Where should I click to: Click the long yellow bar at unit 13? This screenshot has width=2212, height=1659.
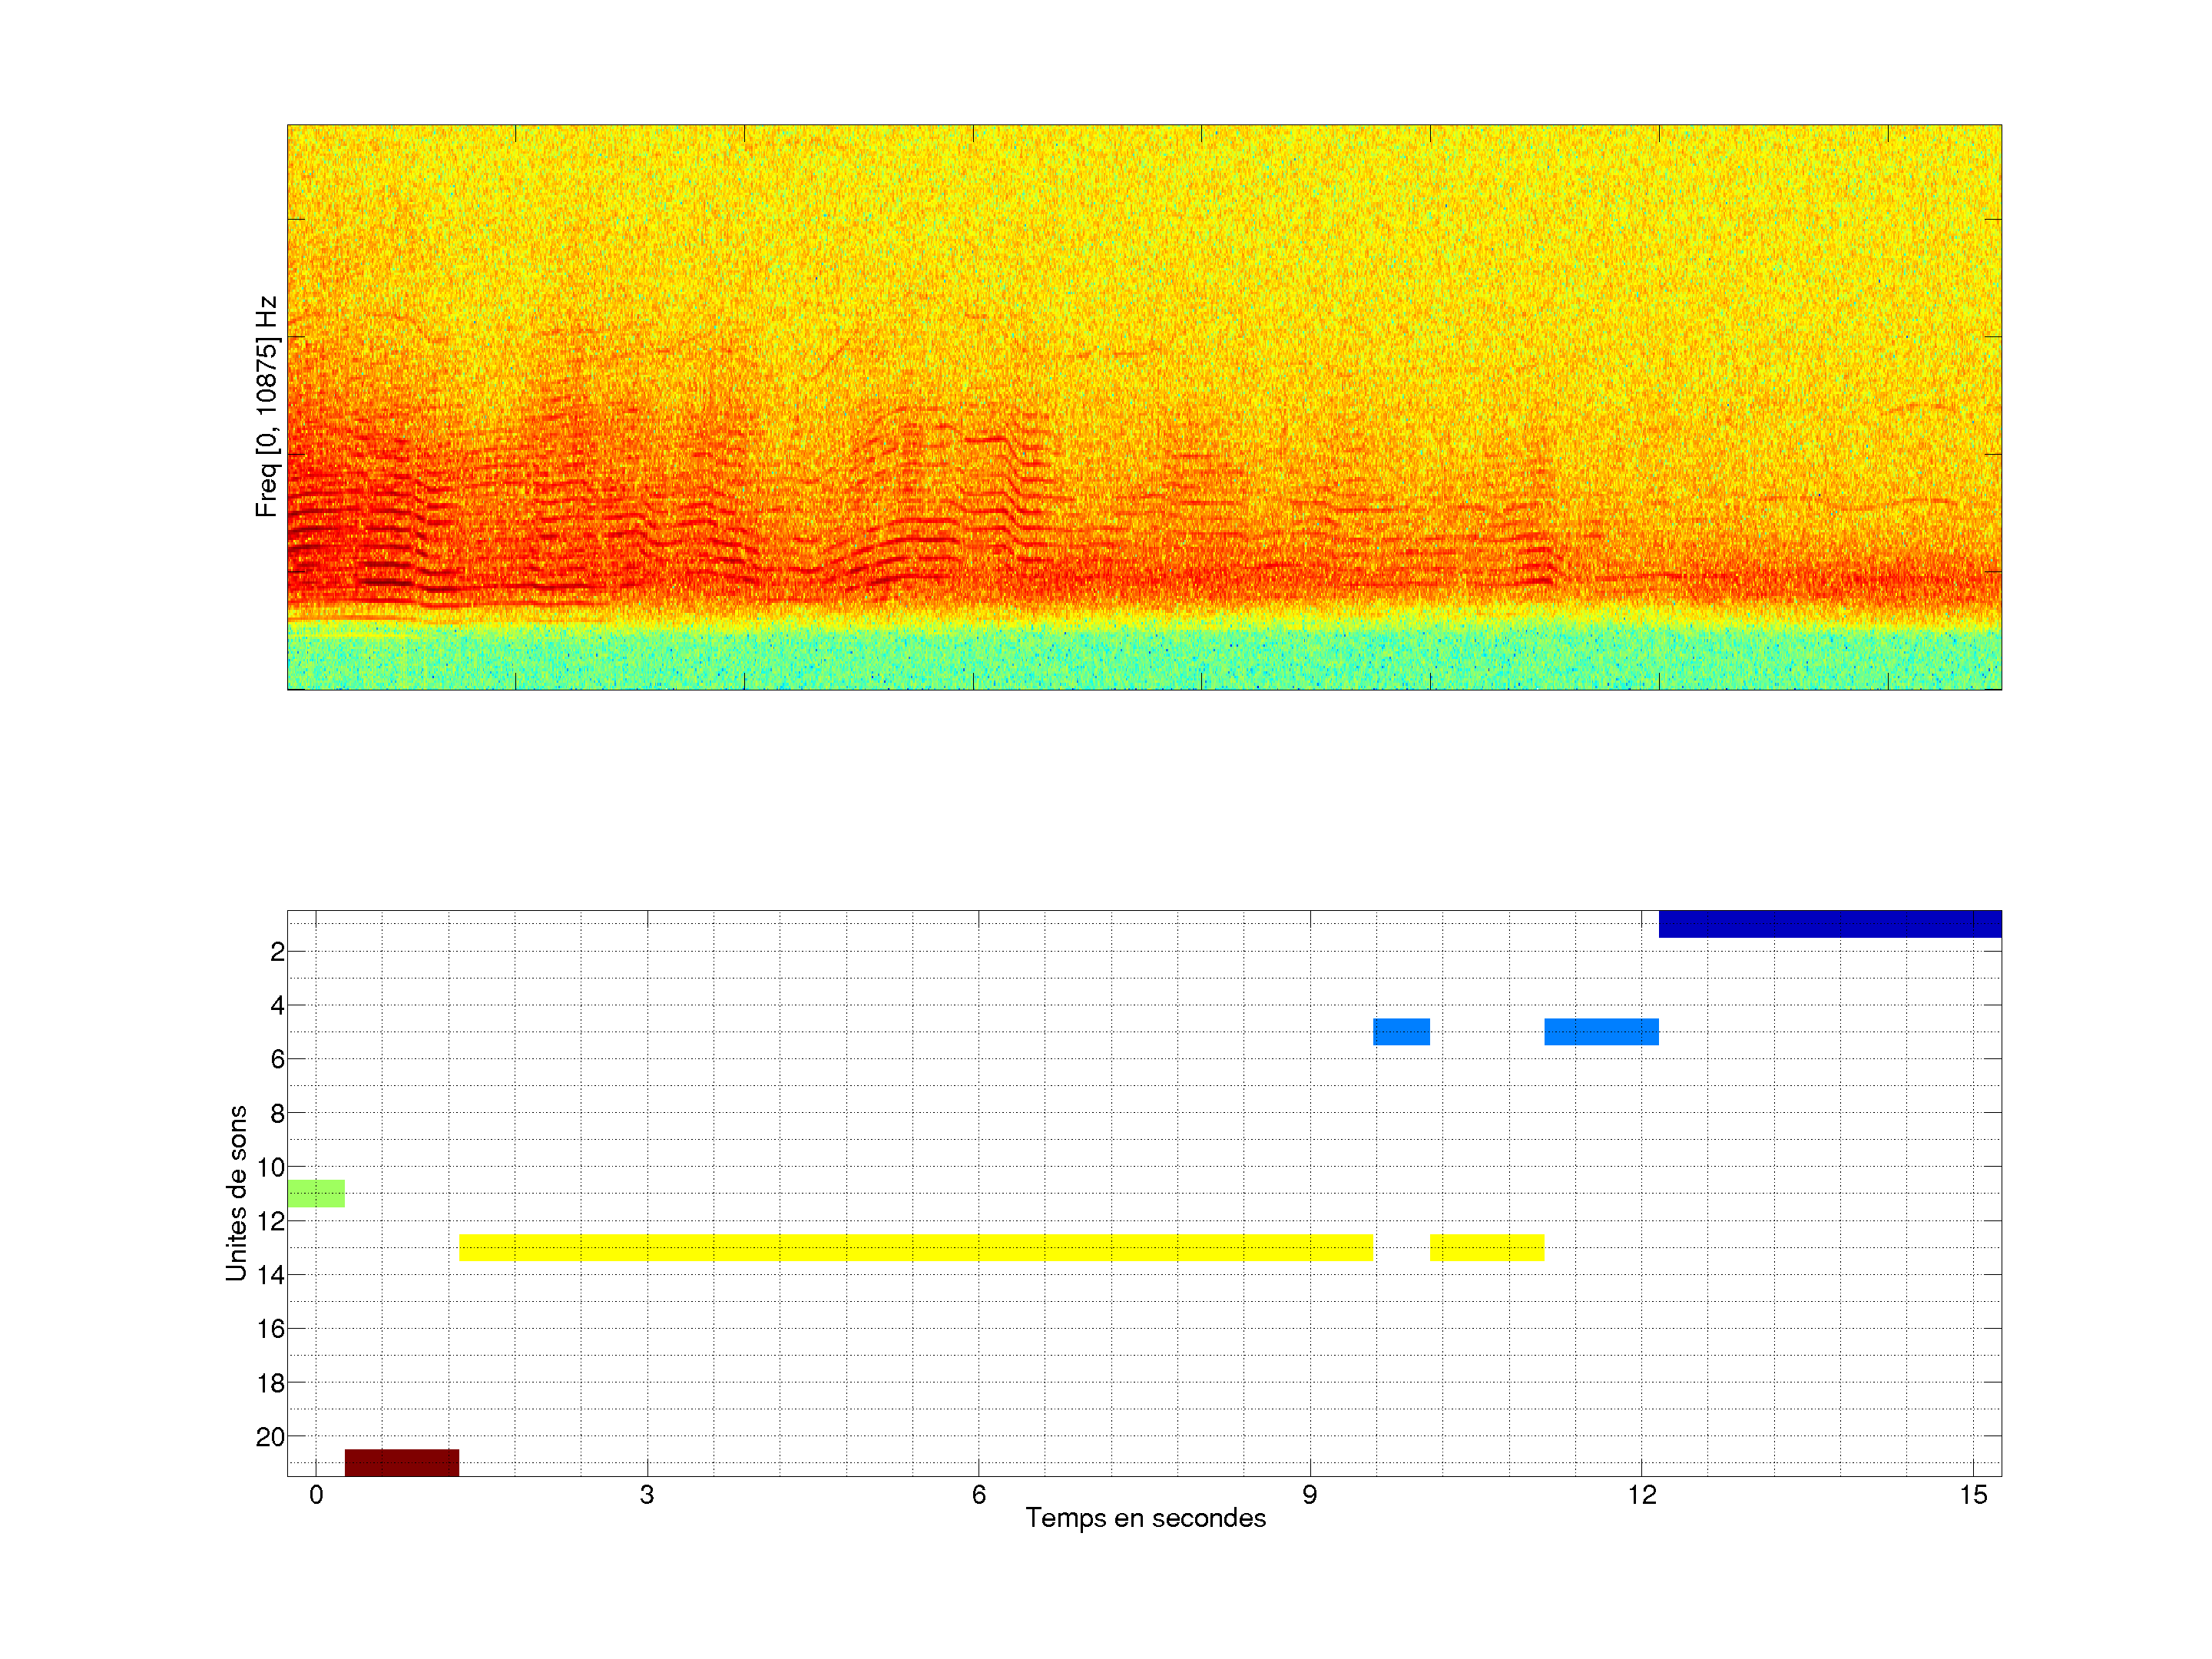(x=915, y=1247)
